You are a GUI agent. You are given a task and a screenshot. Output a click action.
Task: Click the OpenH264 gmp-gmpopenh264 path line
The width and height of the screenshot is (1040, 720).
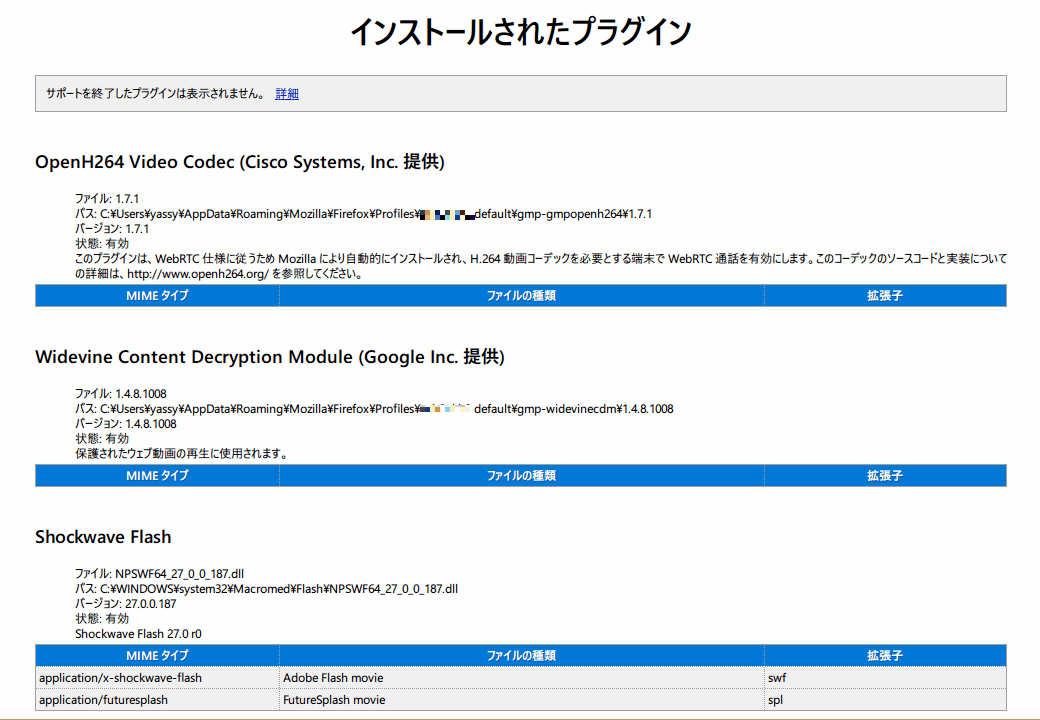[363, 213]
